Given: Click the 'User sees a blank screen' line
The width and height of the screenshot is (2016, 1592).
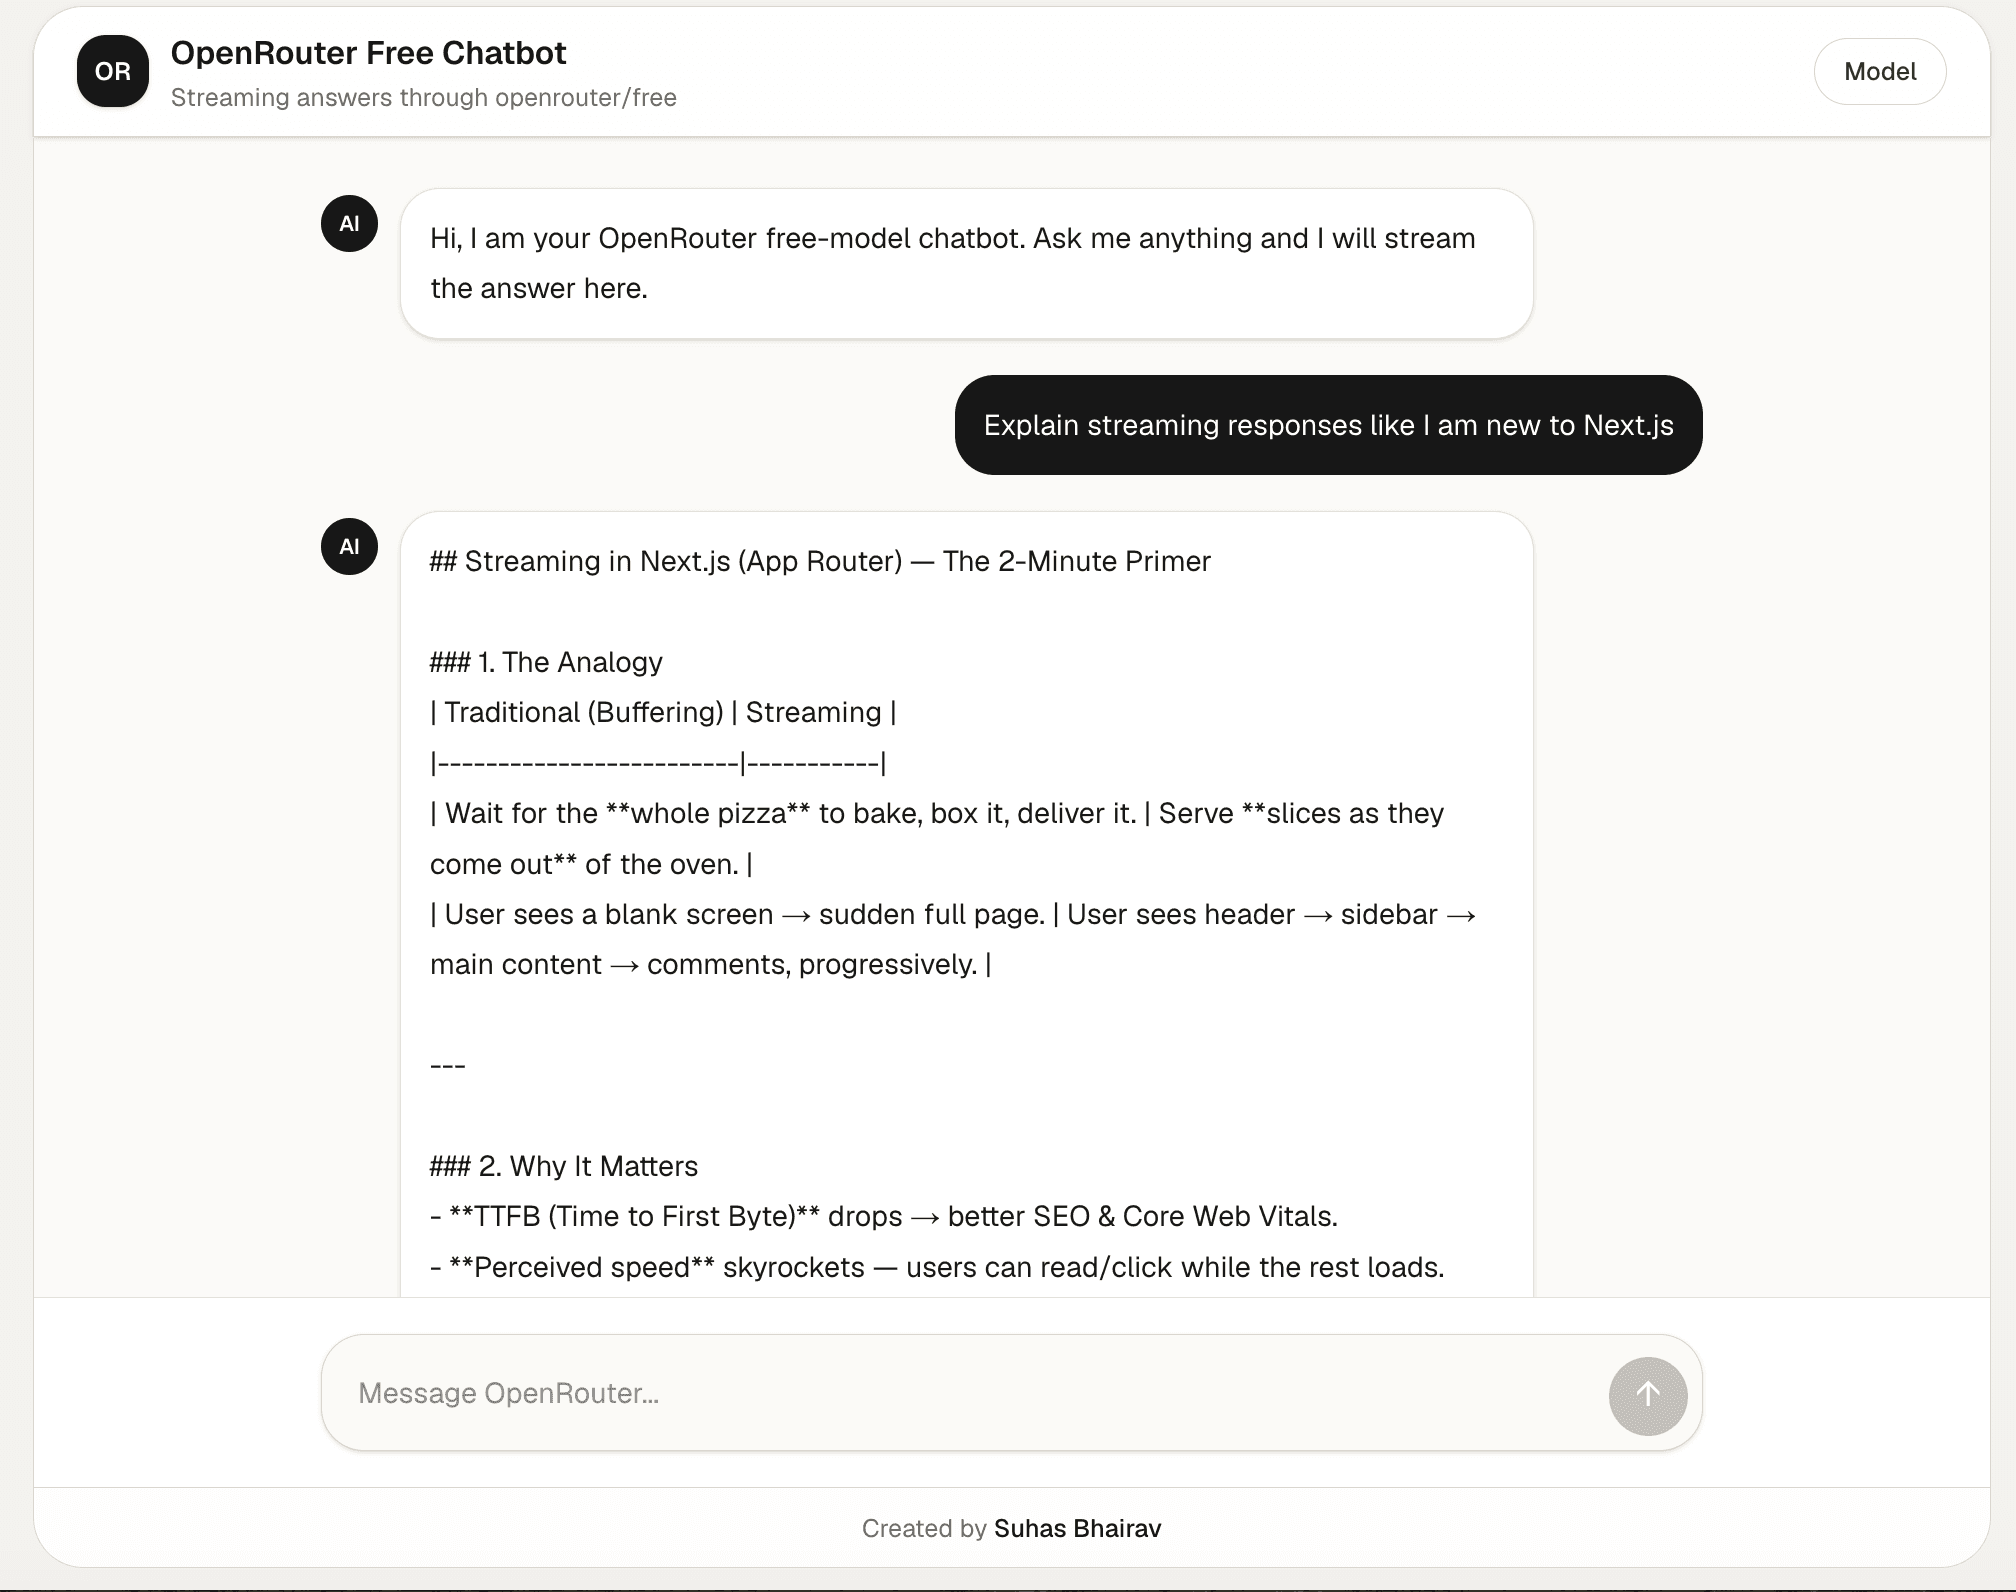Looking at the screenshot, I should (x=953, y=914).
